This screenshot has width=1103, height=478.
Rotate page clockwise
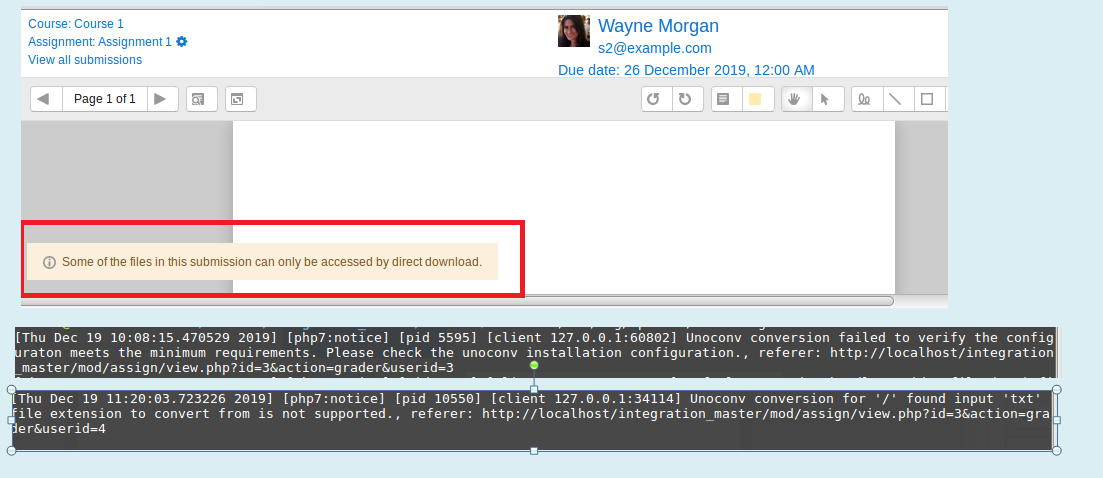tap(687, 99)
